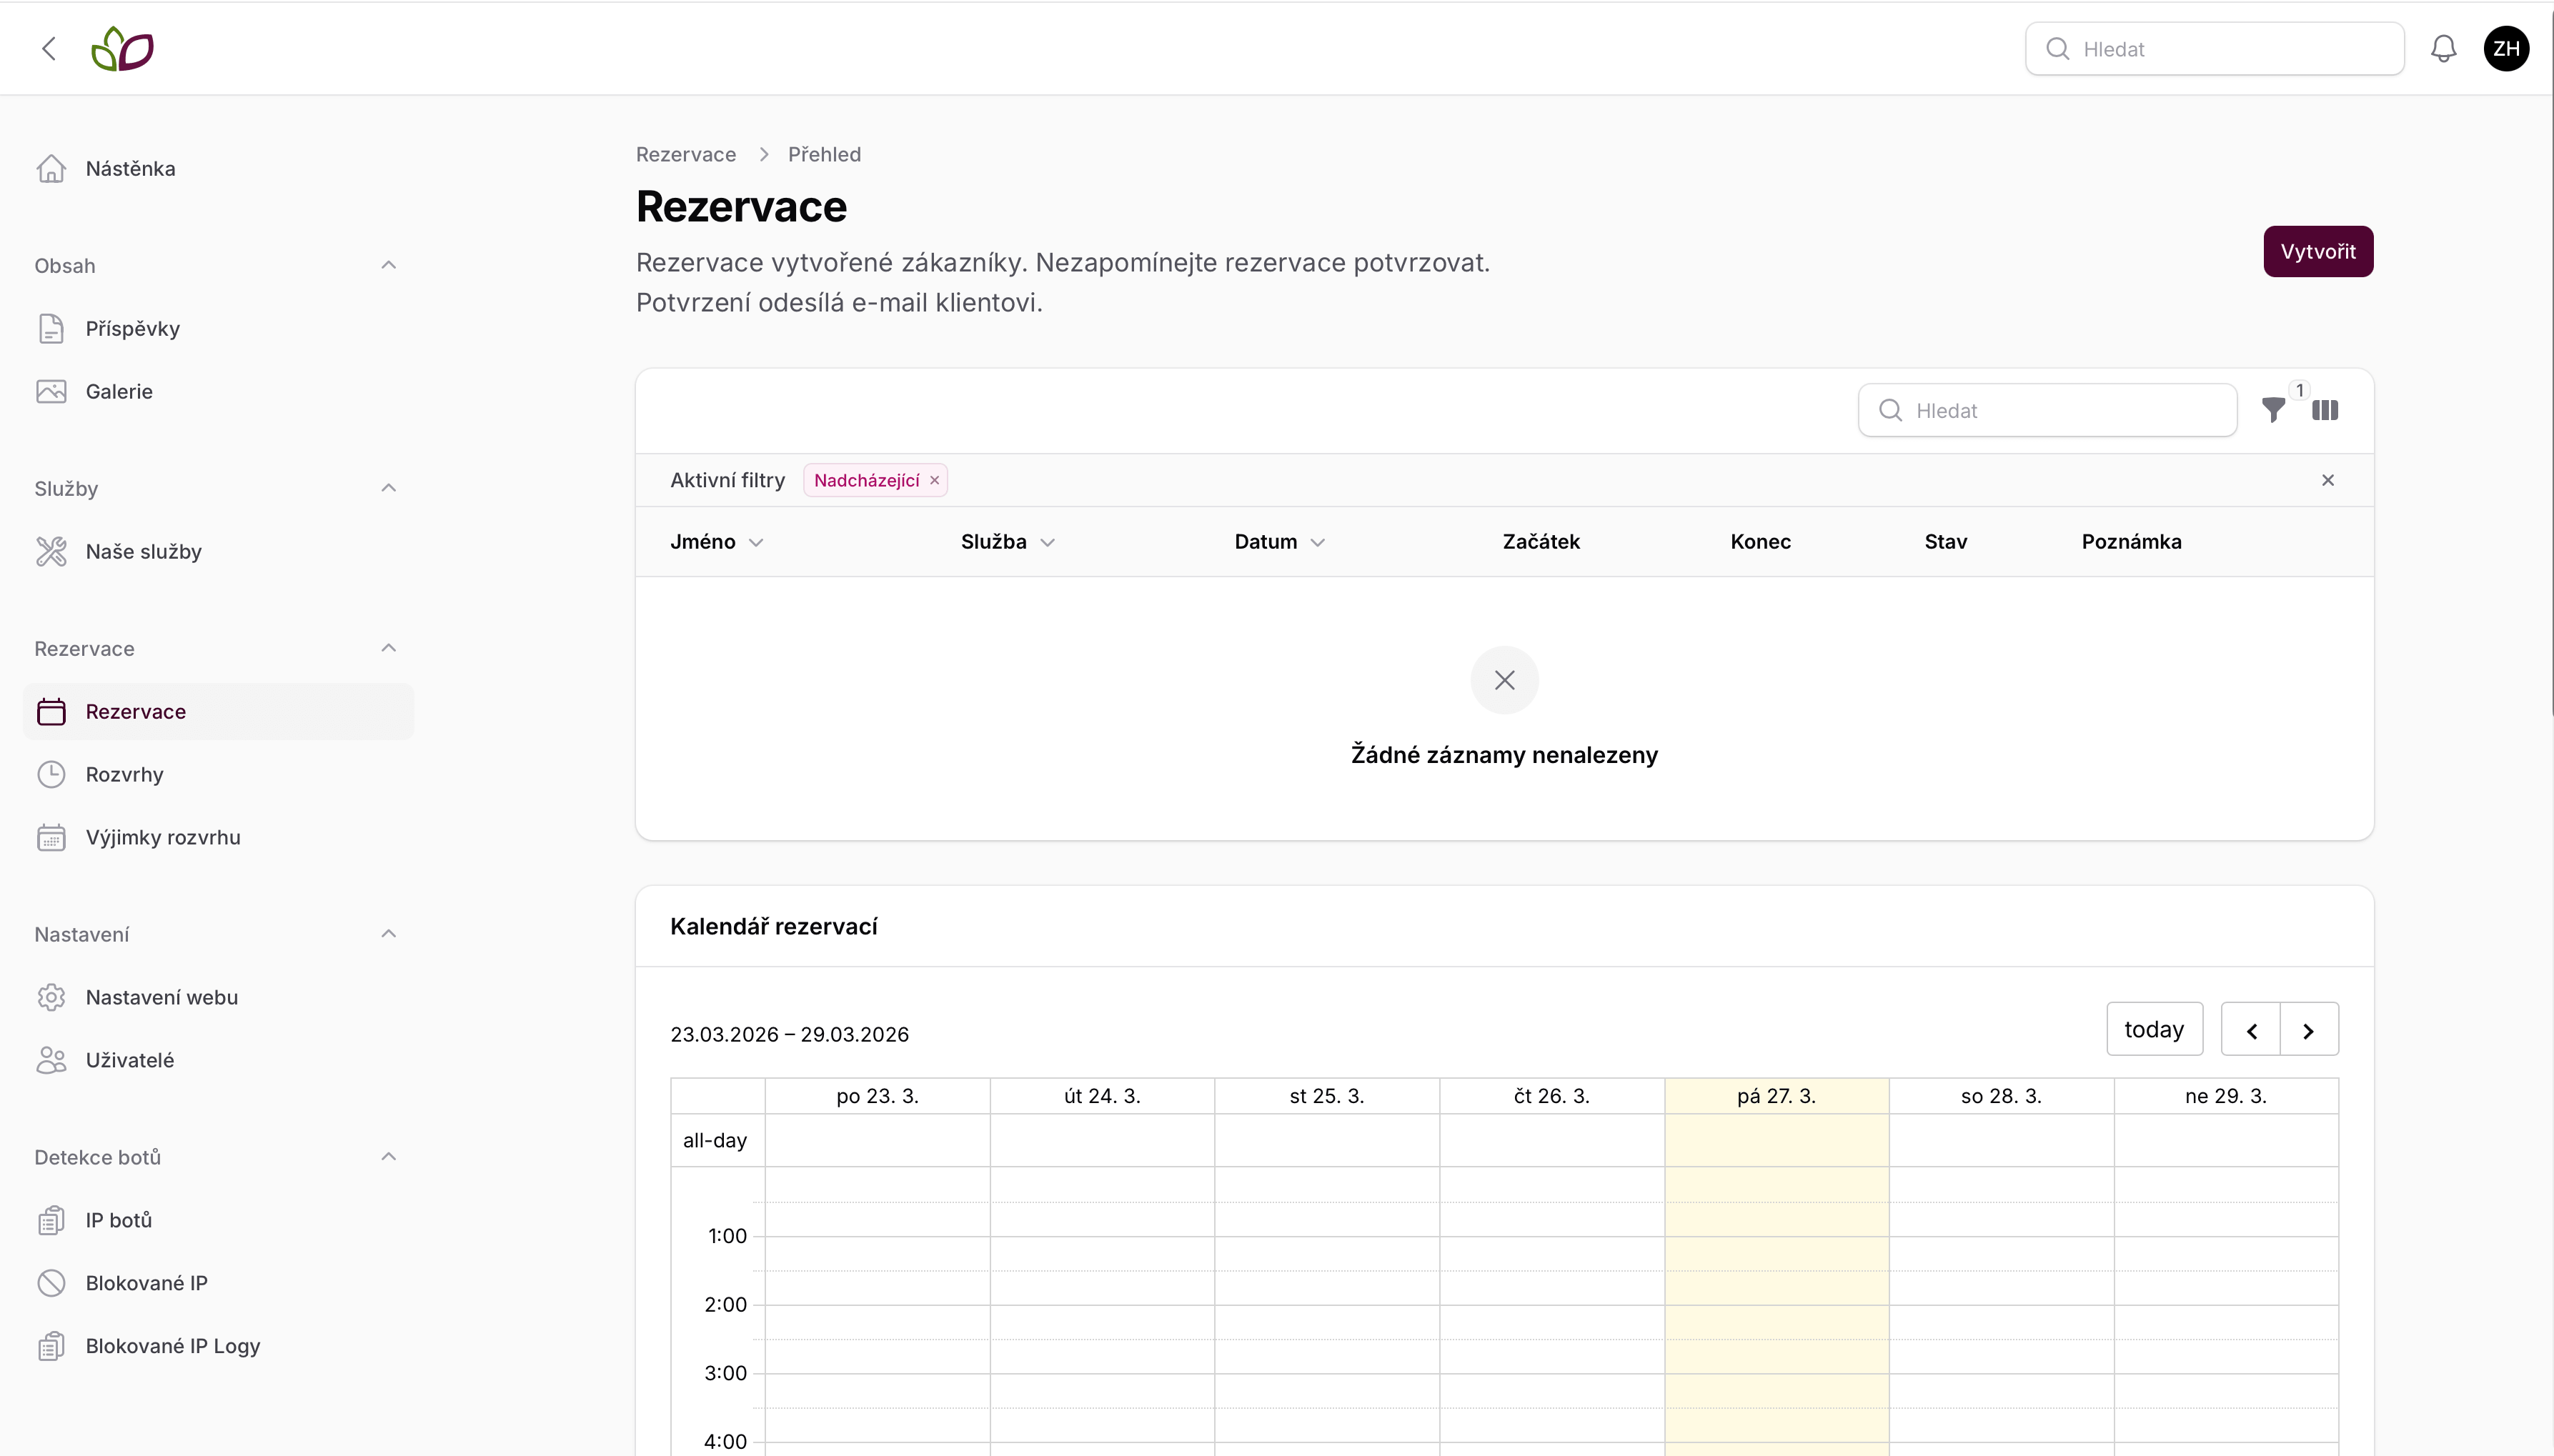This screenshot has height=1456, width=2554.
Task: Open Rozvrhy in sidebar
Action: 124,774
